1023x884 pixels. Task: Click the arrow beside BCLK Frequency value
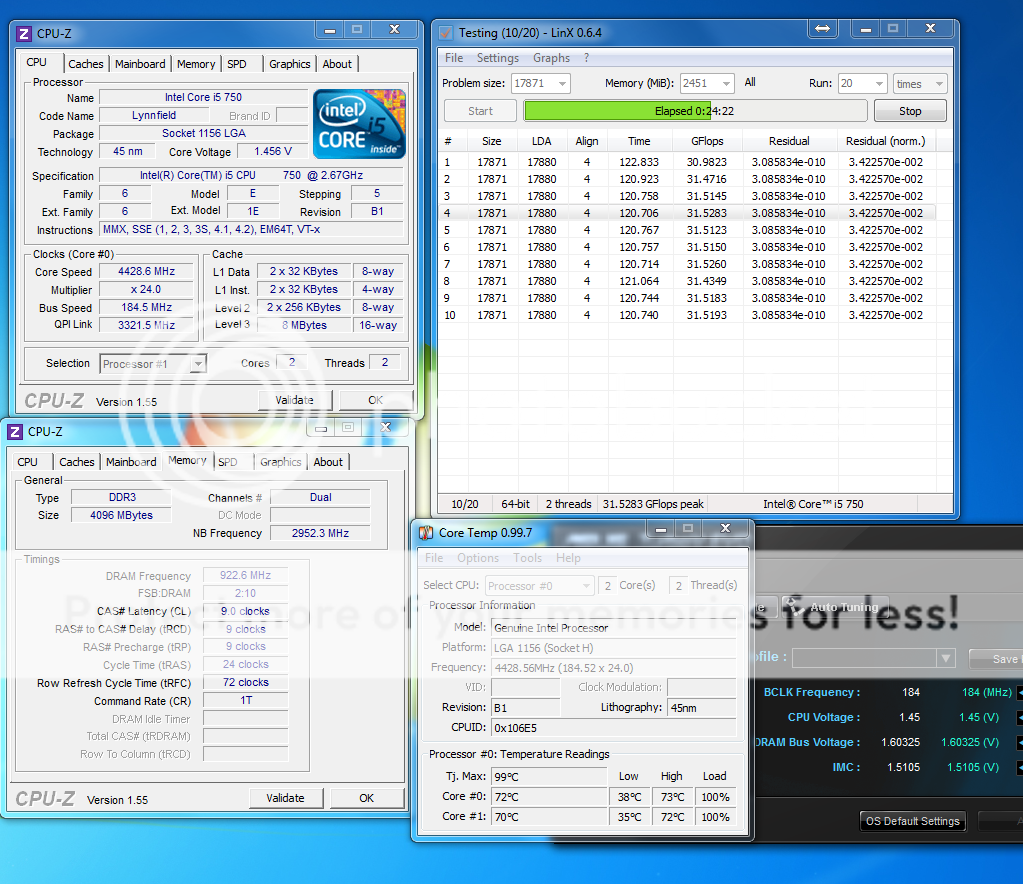(x=1019, y=693)
